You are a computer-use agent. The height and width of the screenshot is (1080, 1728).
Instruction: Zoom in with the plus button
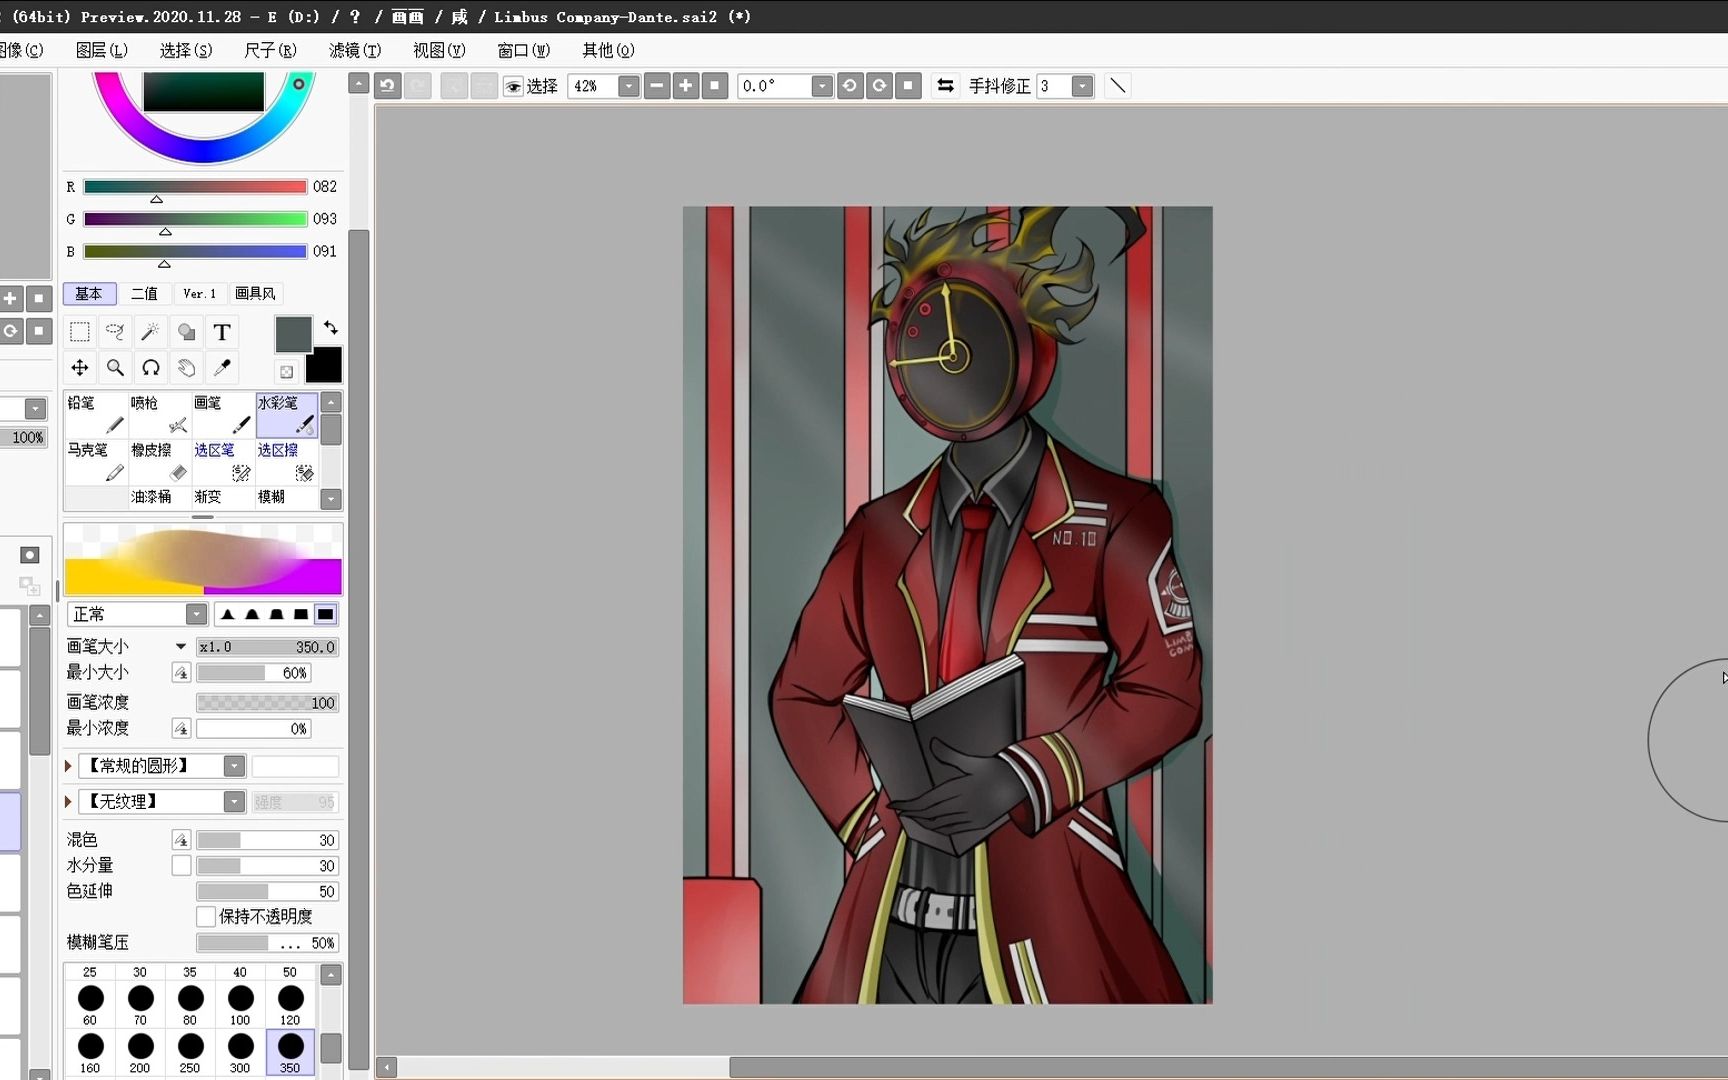[686, 86]
